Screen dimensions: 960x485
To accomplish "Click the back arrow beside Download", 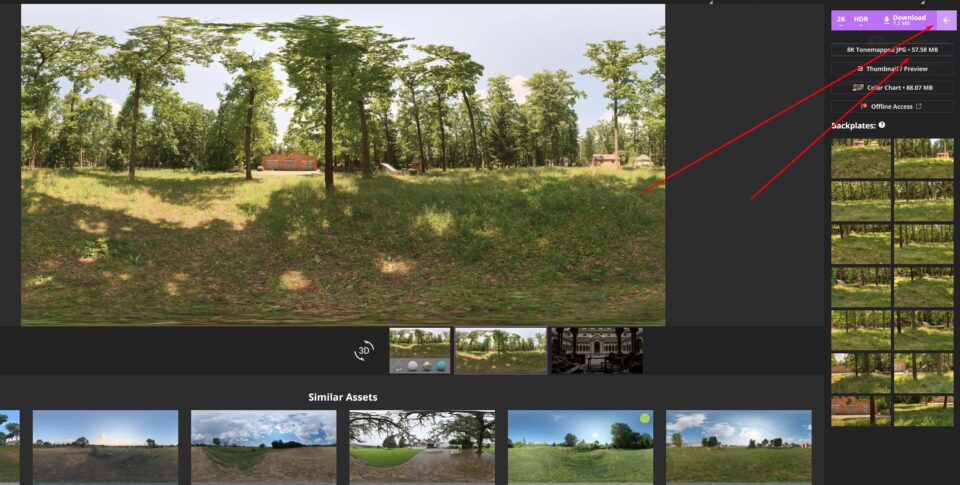I will pyautogui.click(x=946, y=20).
